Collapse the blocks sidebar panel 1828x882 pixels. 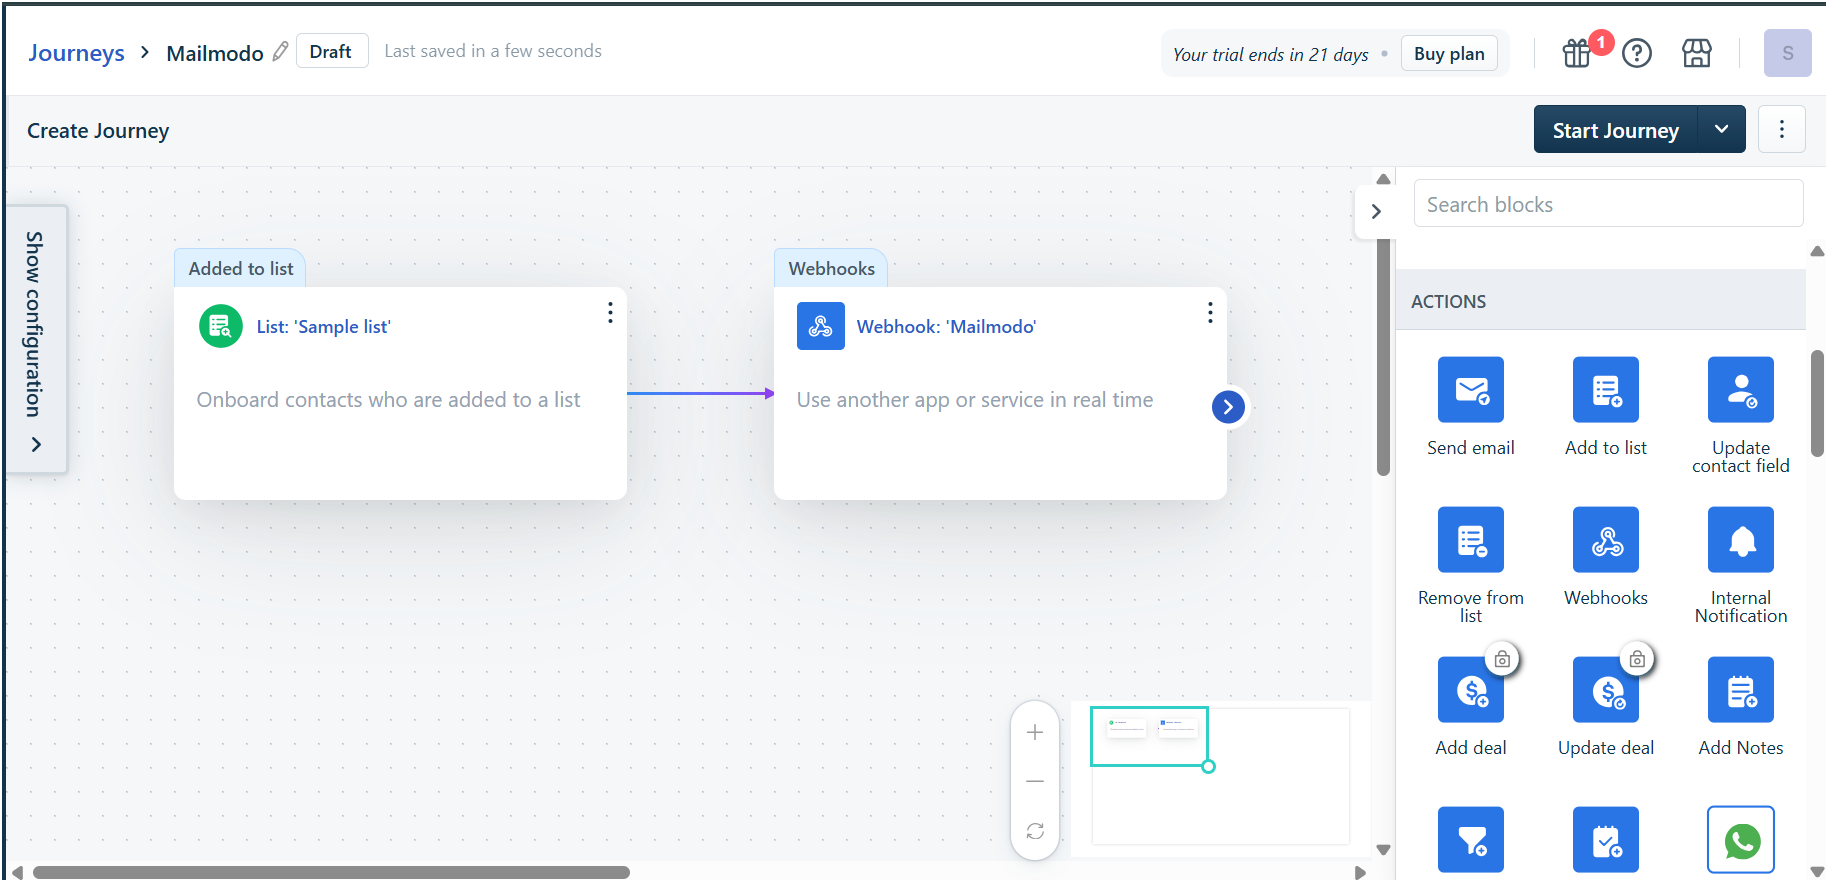(x=1376, y=211)
